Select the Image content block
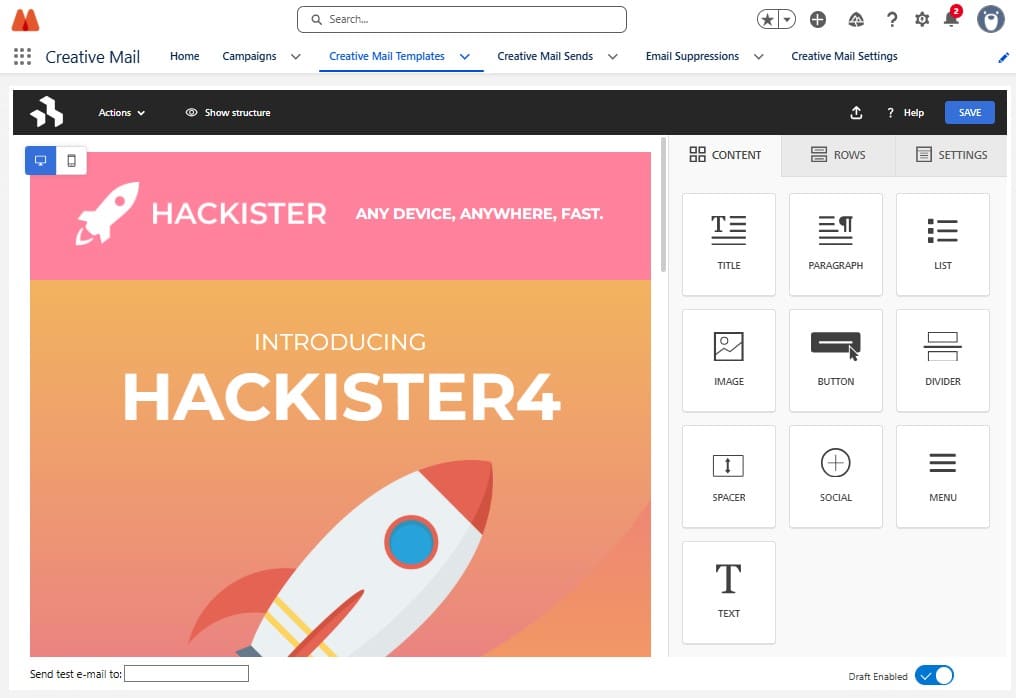 [x=728, y=360]
